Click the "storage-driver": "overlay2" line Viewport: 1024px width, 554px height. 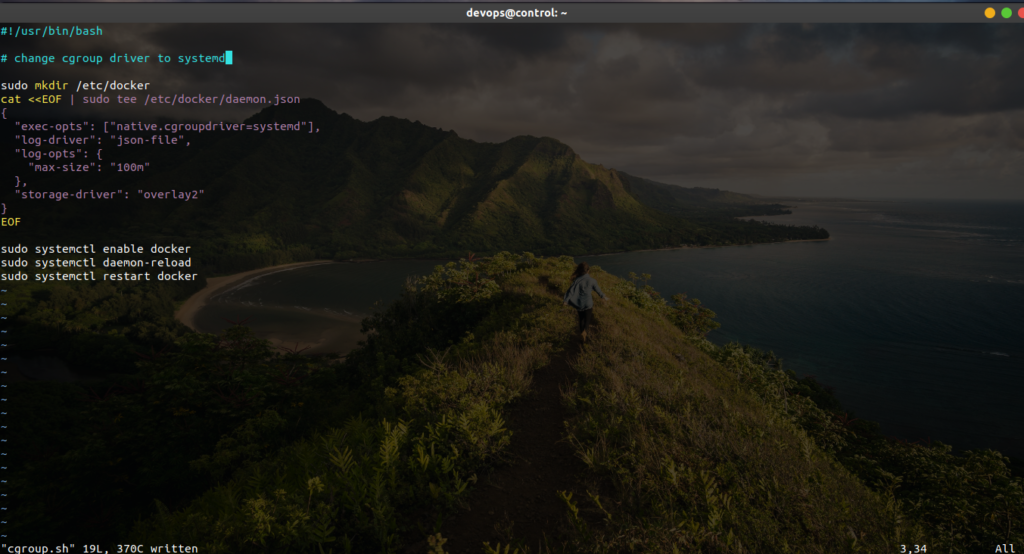[x=109, y=195]
